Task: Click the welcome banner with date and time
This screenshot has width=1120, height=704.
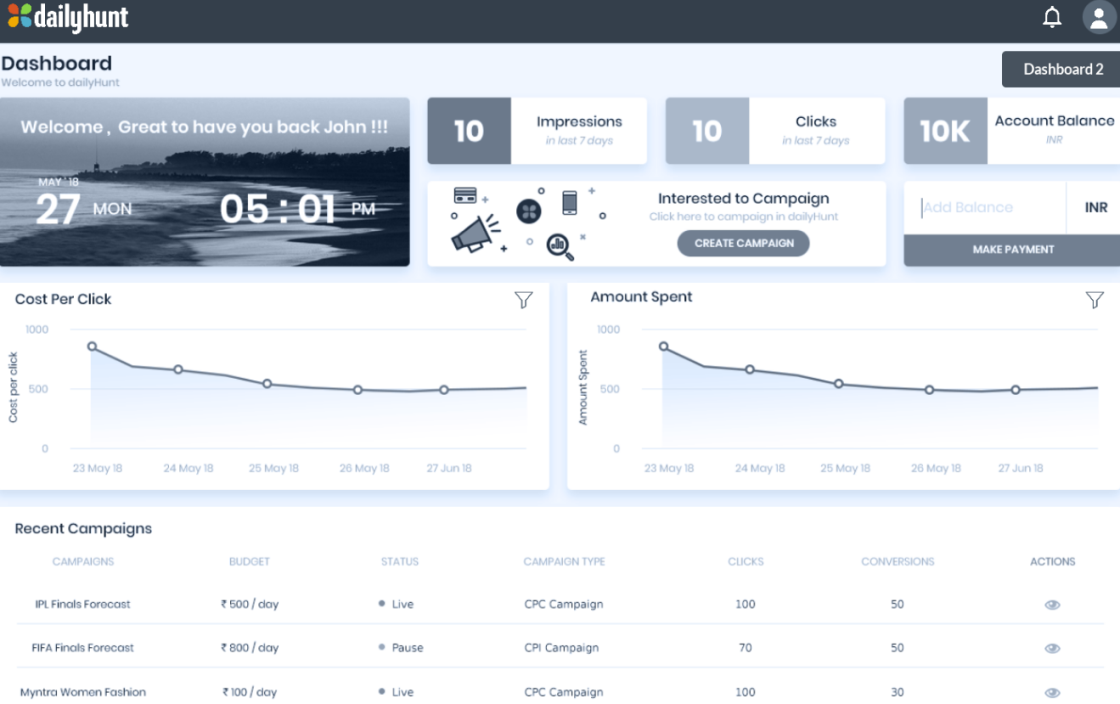Action: click(205, 182)
